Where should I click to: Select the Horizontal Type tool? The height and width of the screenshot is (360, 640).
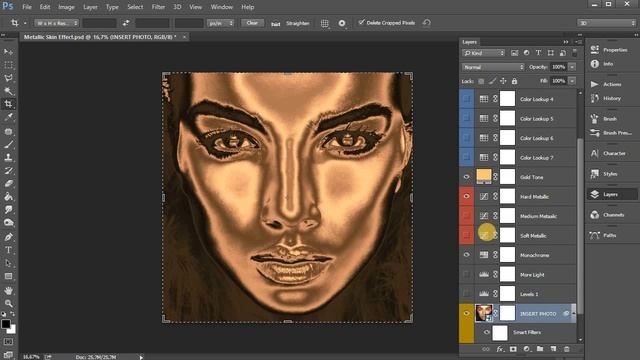tap(8, 250)
